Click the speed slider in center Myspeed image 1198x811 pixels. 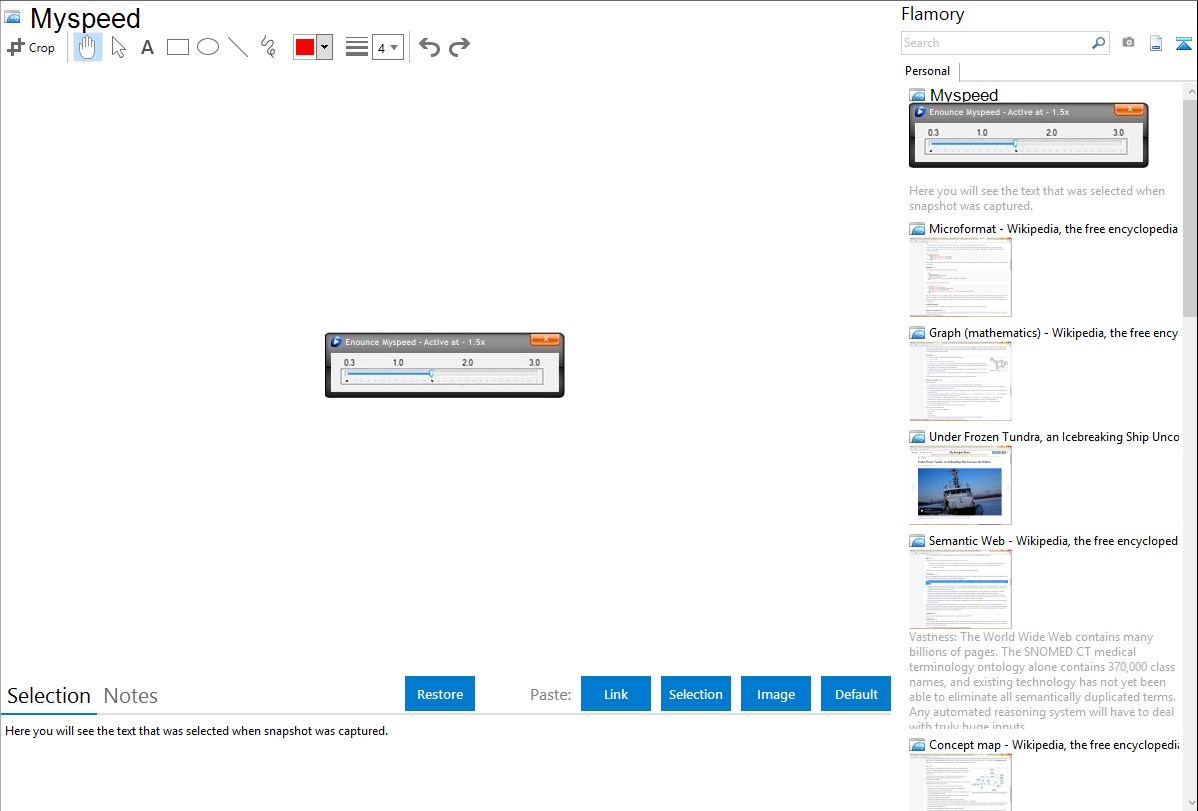point(442,376)
